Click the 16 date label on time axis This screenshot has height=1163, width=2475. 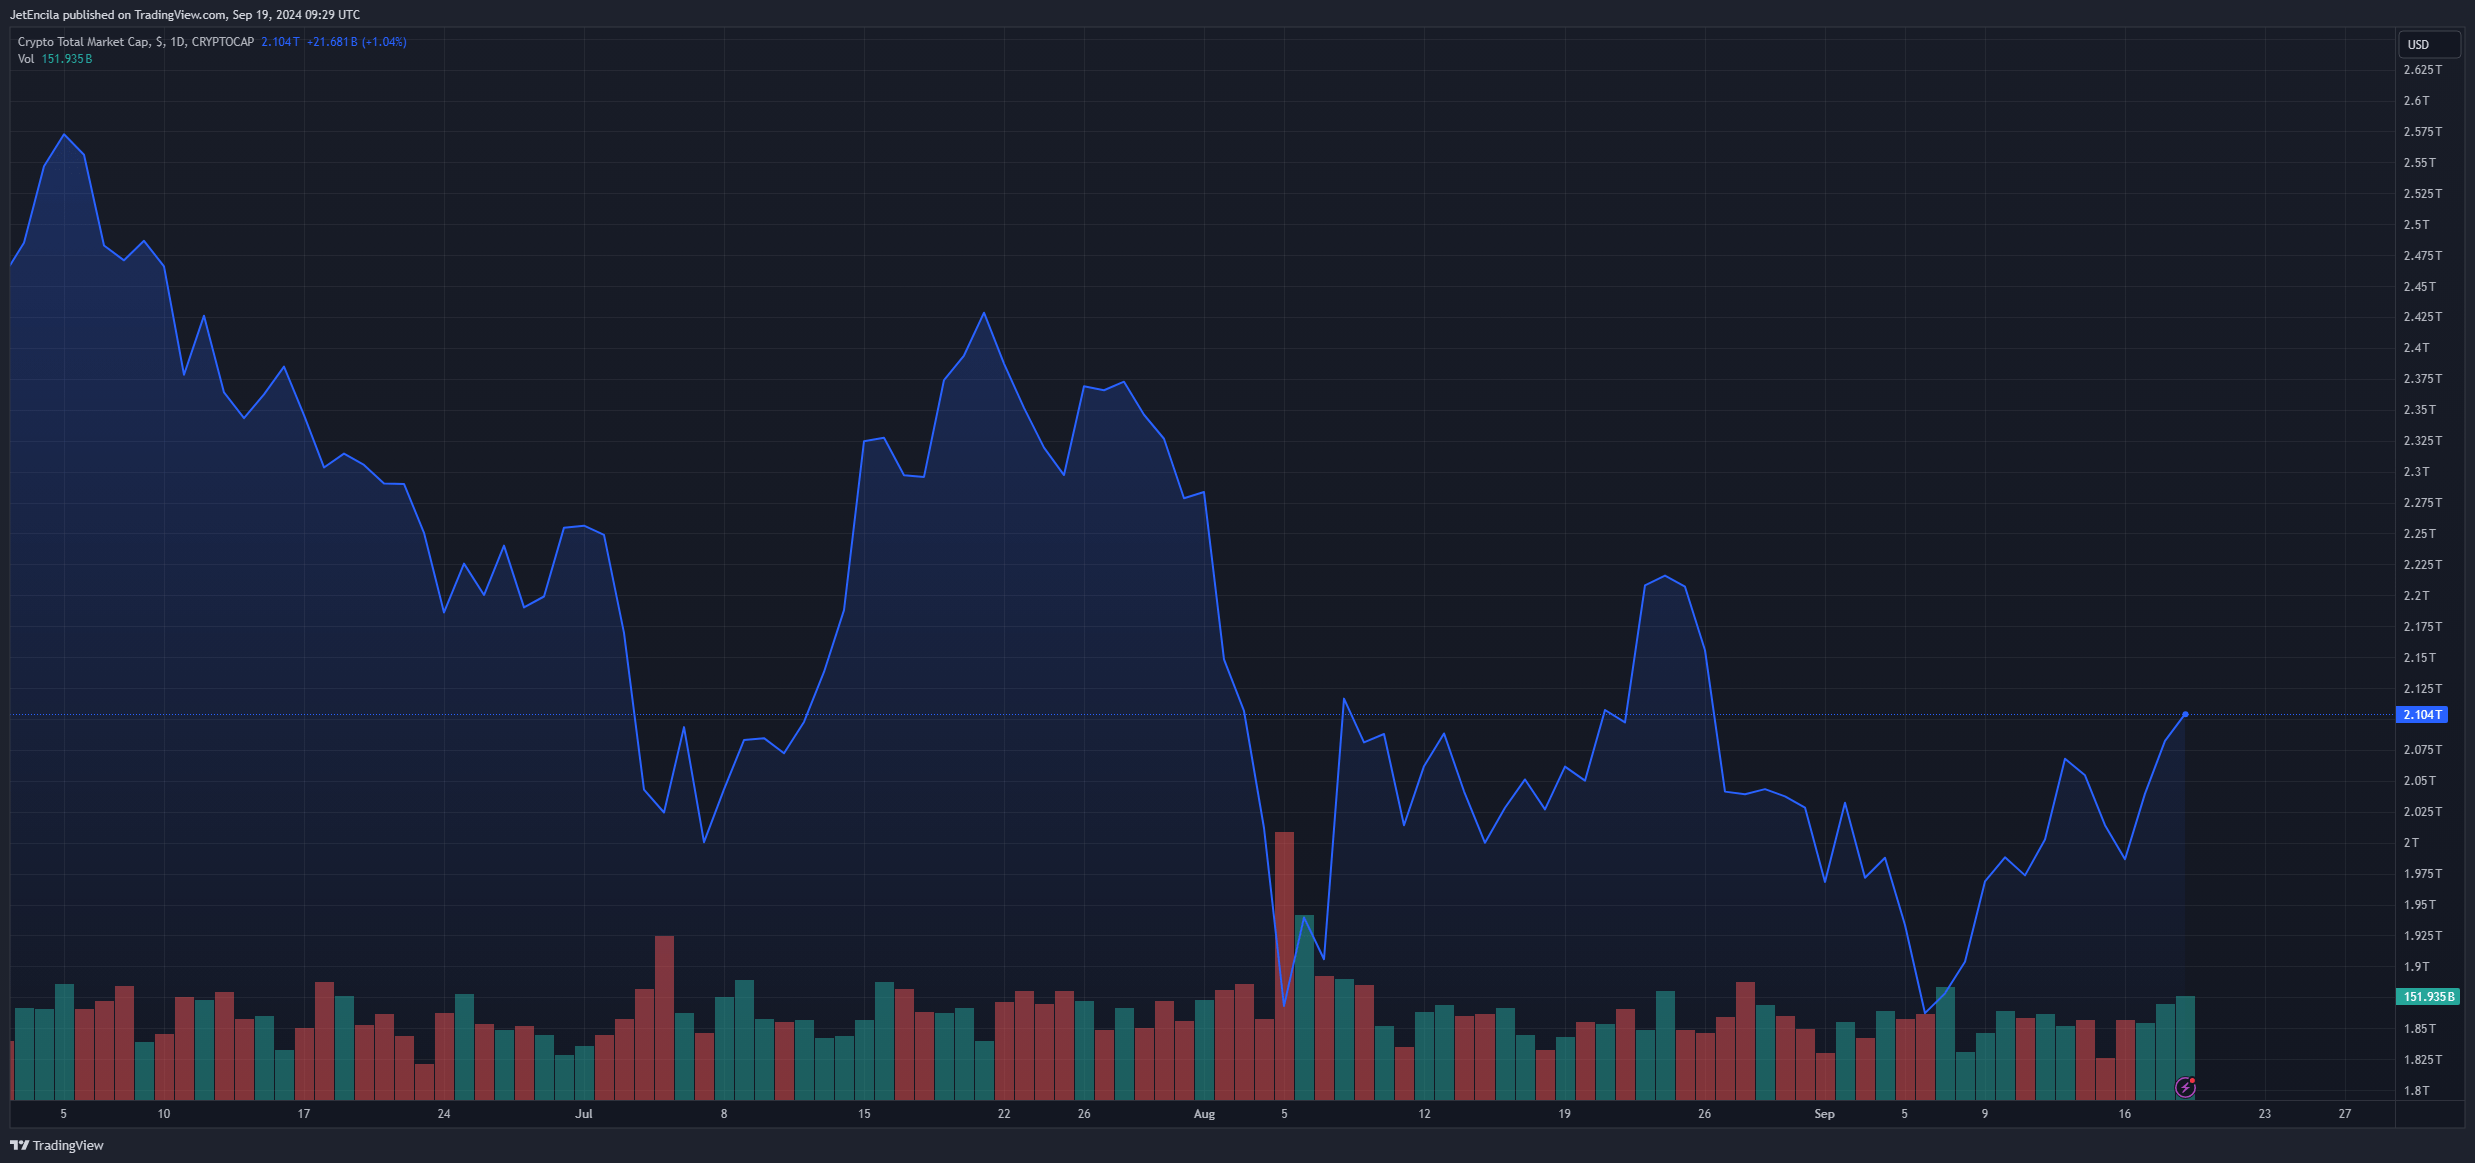pyautogui.click(x=2125, y=1114)
